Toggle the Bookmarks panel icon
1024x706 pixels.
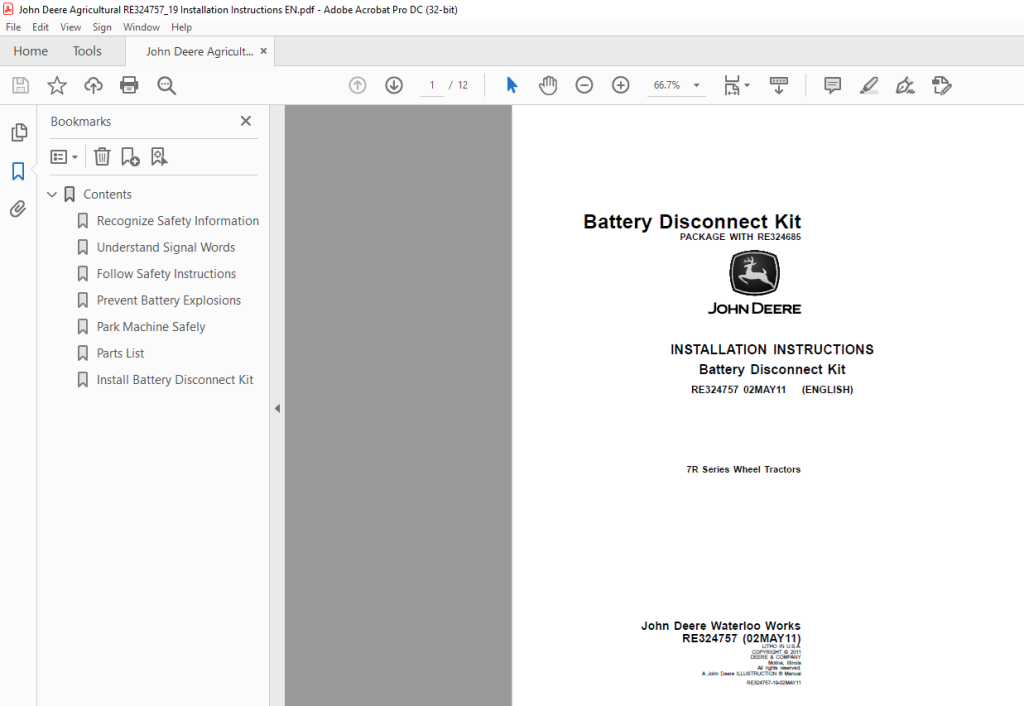(x=18, y=171)
